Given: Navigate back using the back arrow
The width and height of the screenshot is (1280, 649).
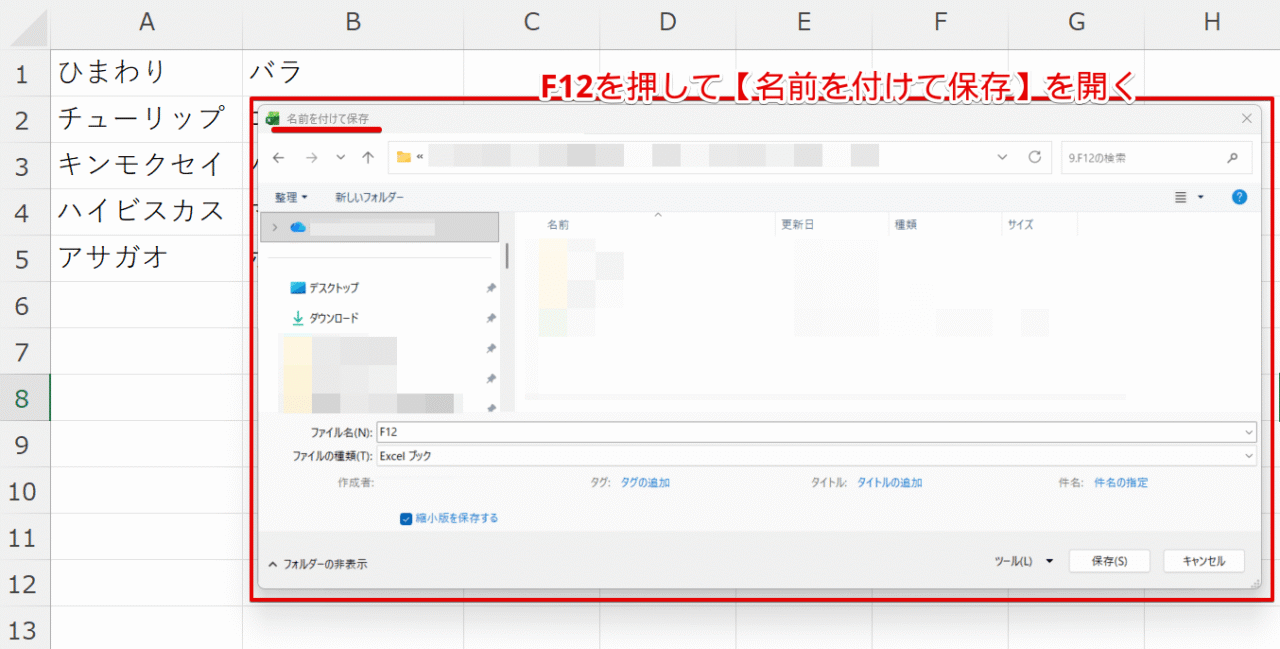Looking at the screenshot, I should pos(279,157).
